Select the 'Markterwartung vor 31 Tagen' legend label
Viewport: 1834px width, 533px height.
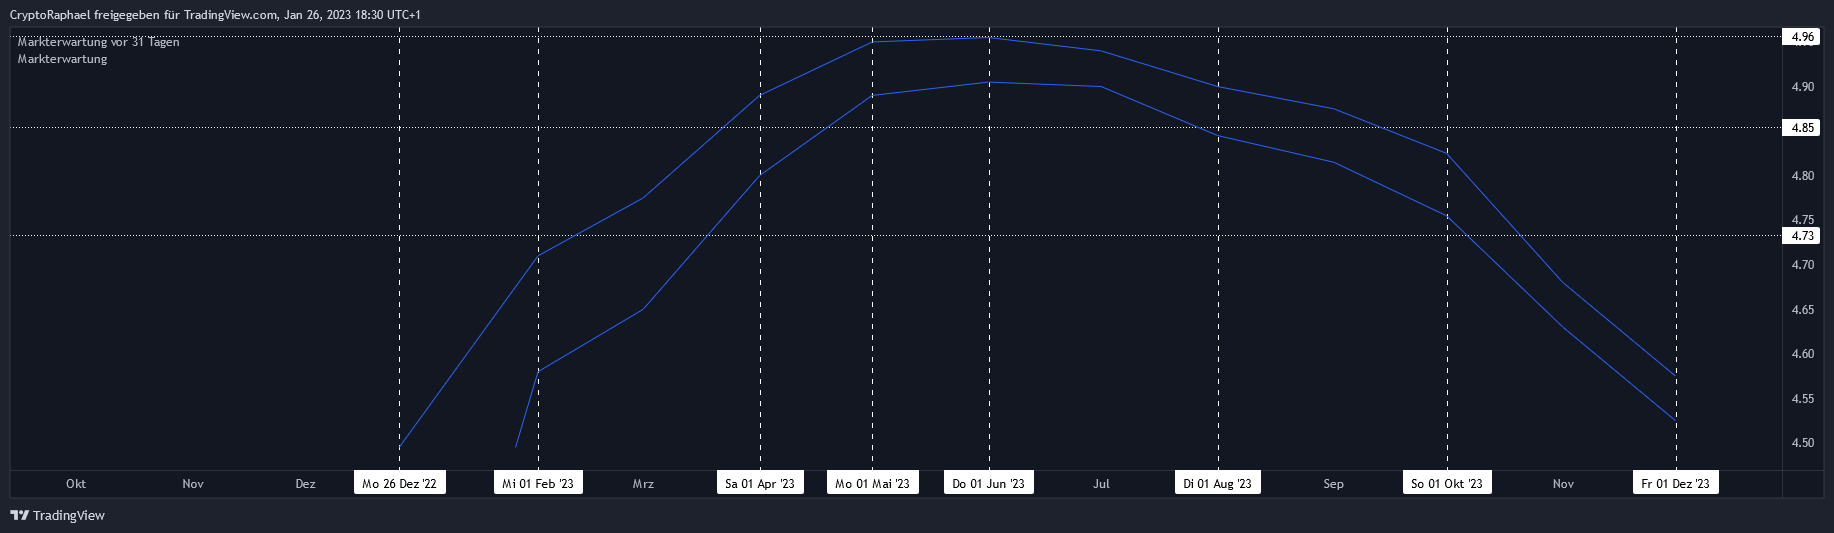click(x=98, y=42)
